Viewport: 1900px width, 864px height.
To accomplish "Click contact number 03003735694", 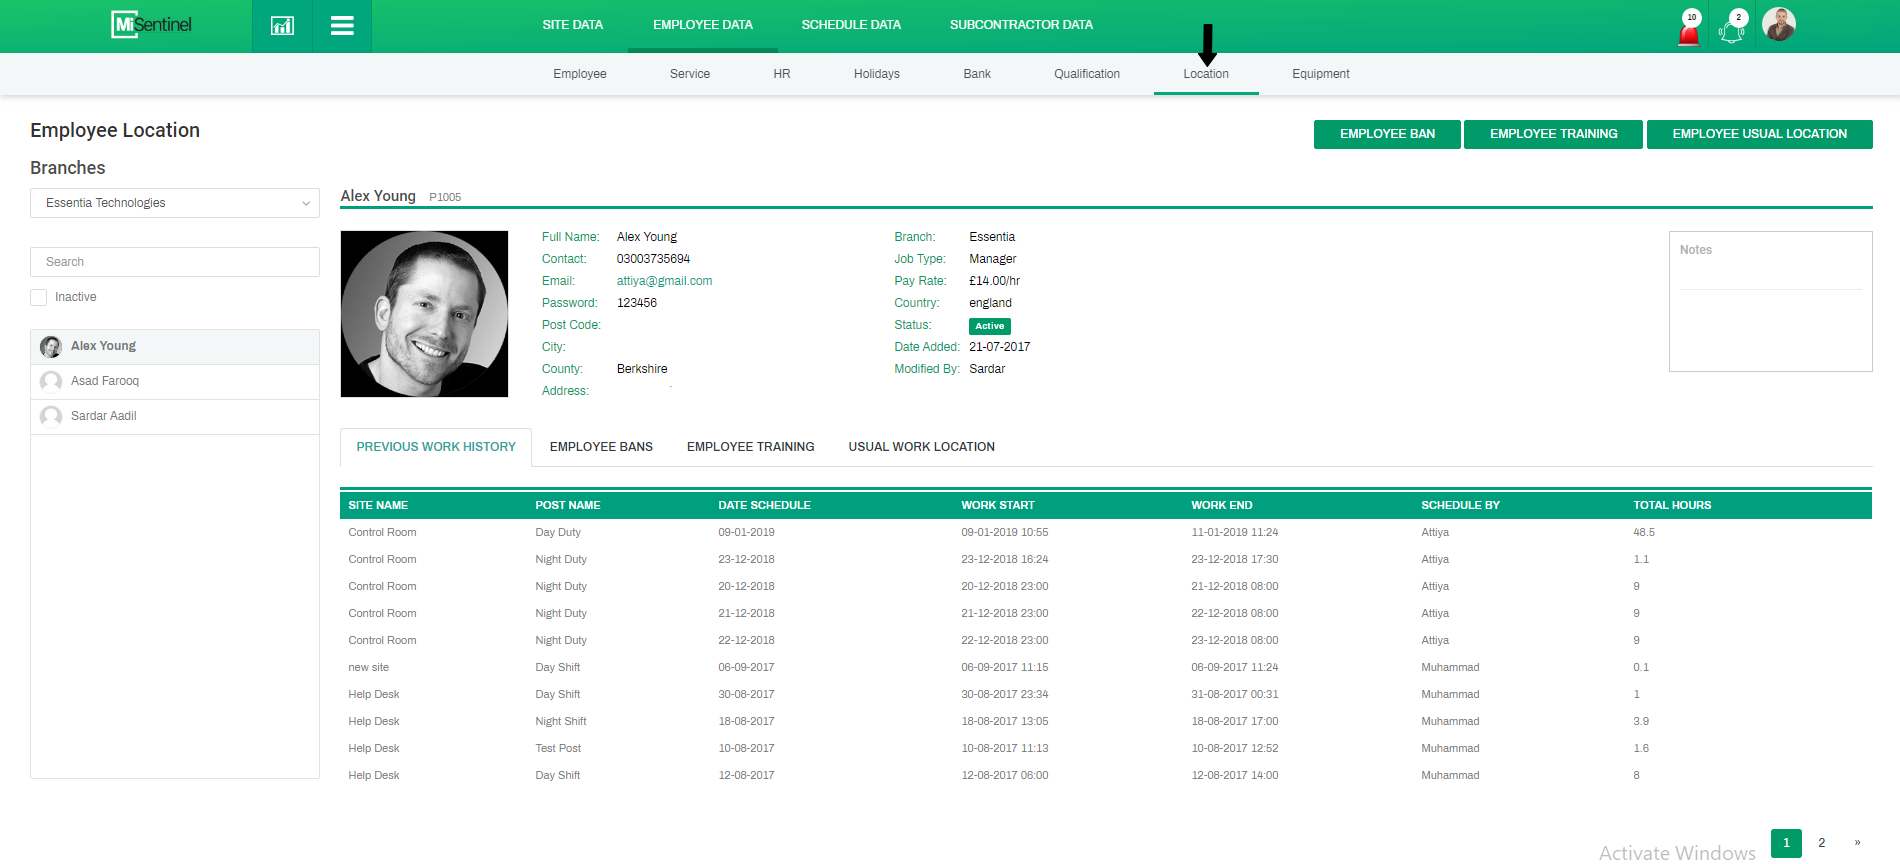I will pyautogui.click(x=653, y=259).
